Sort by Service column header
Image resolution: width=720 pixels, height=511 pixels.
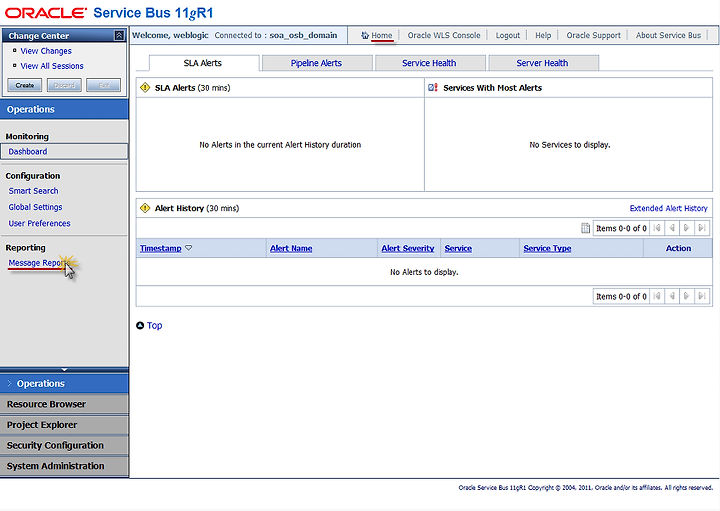pos(458,248)
